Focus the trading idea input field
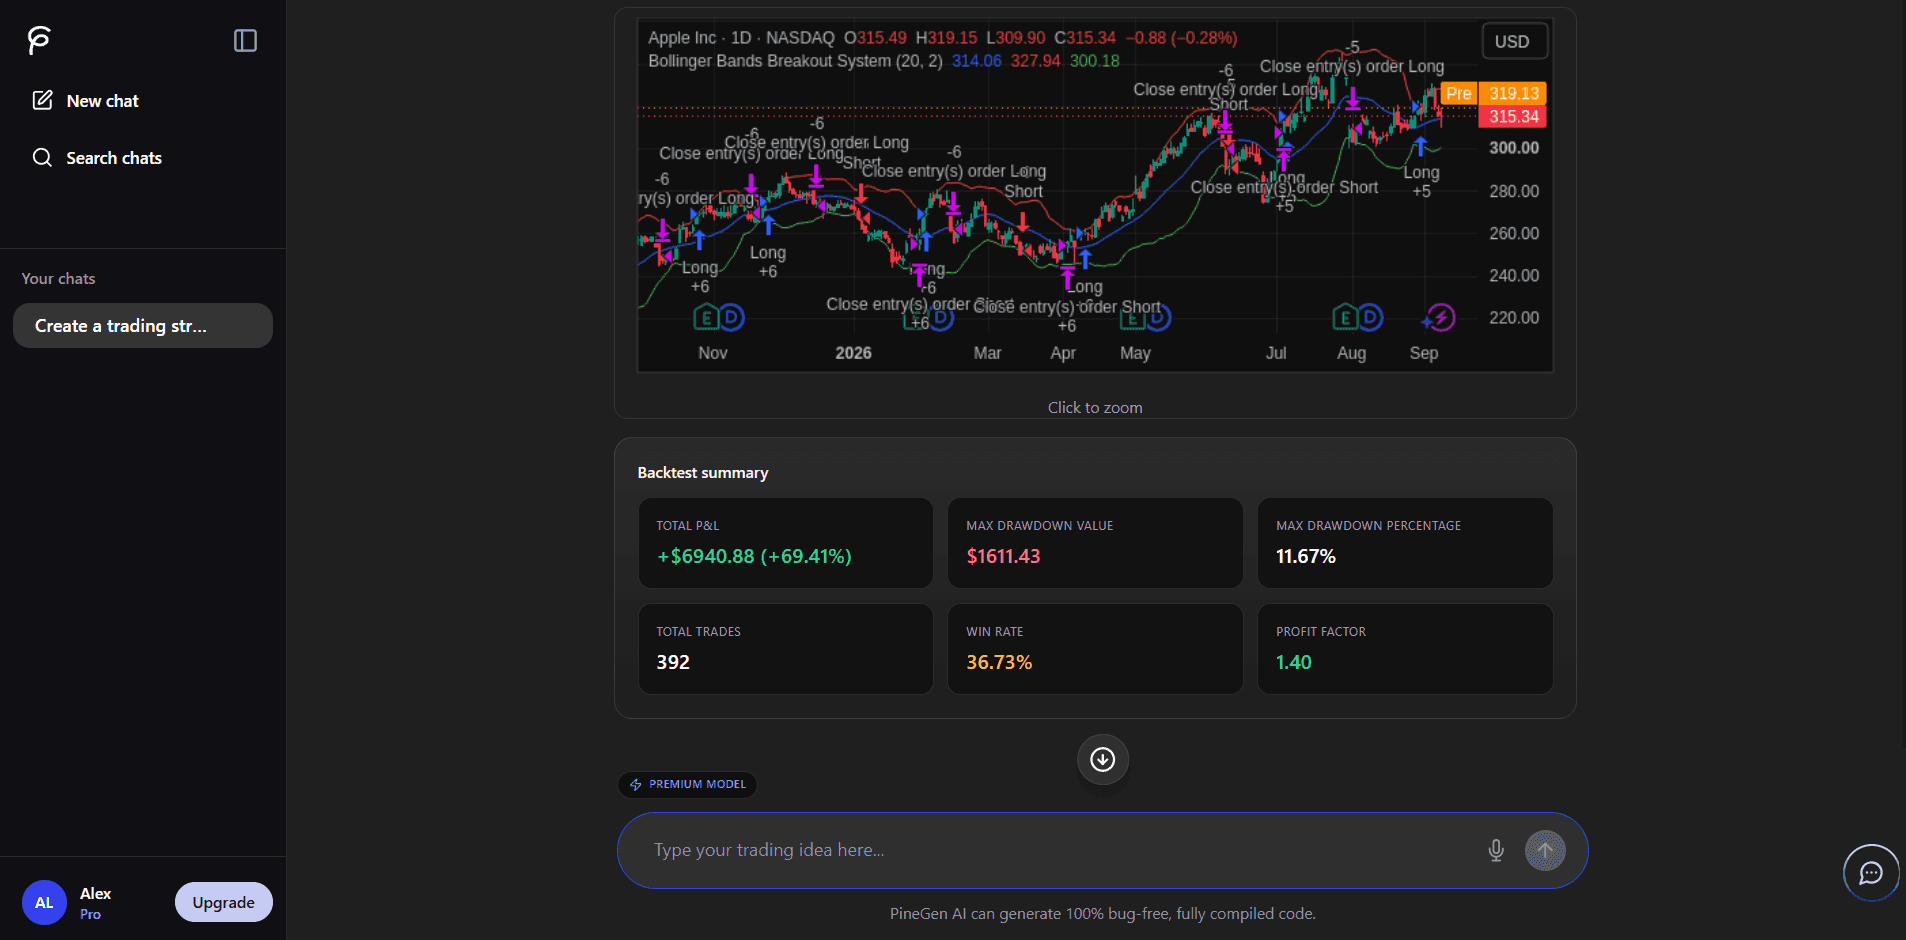1906x940 pixels. 1060,850
